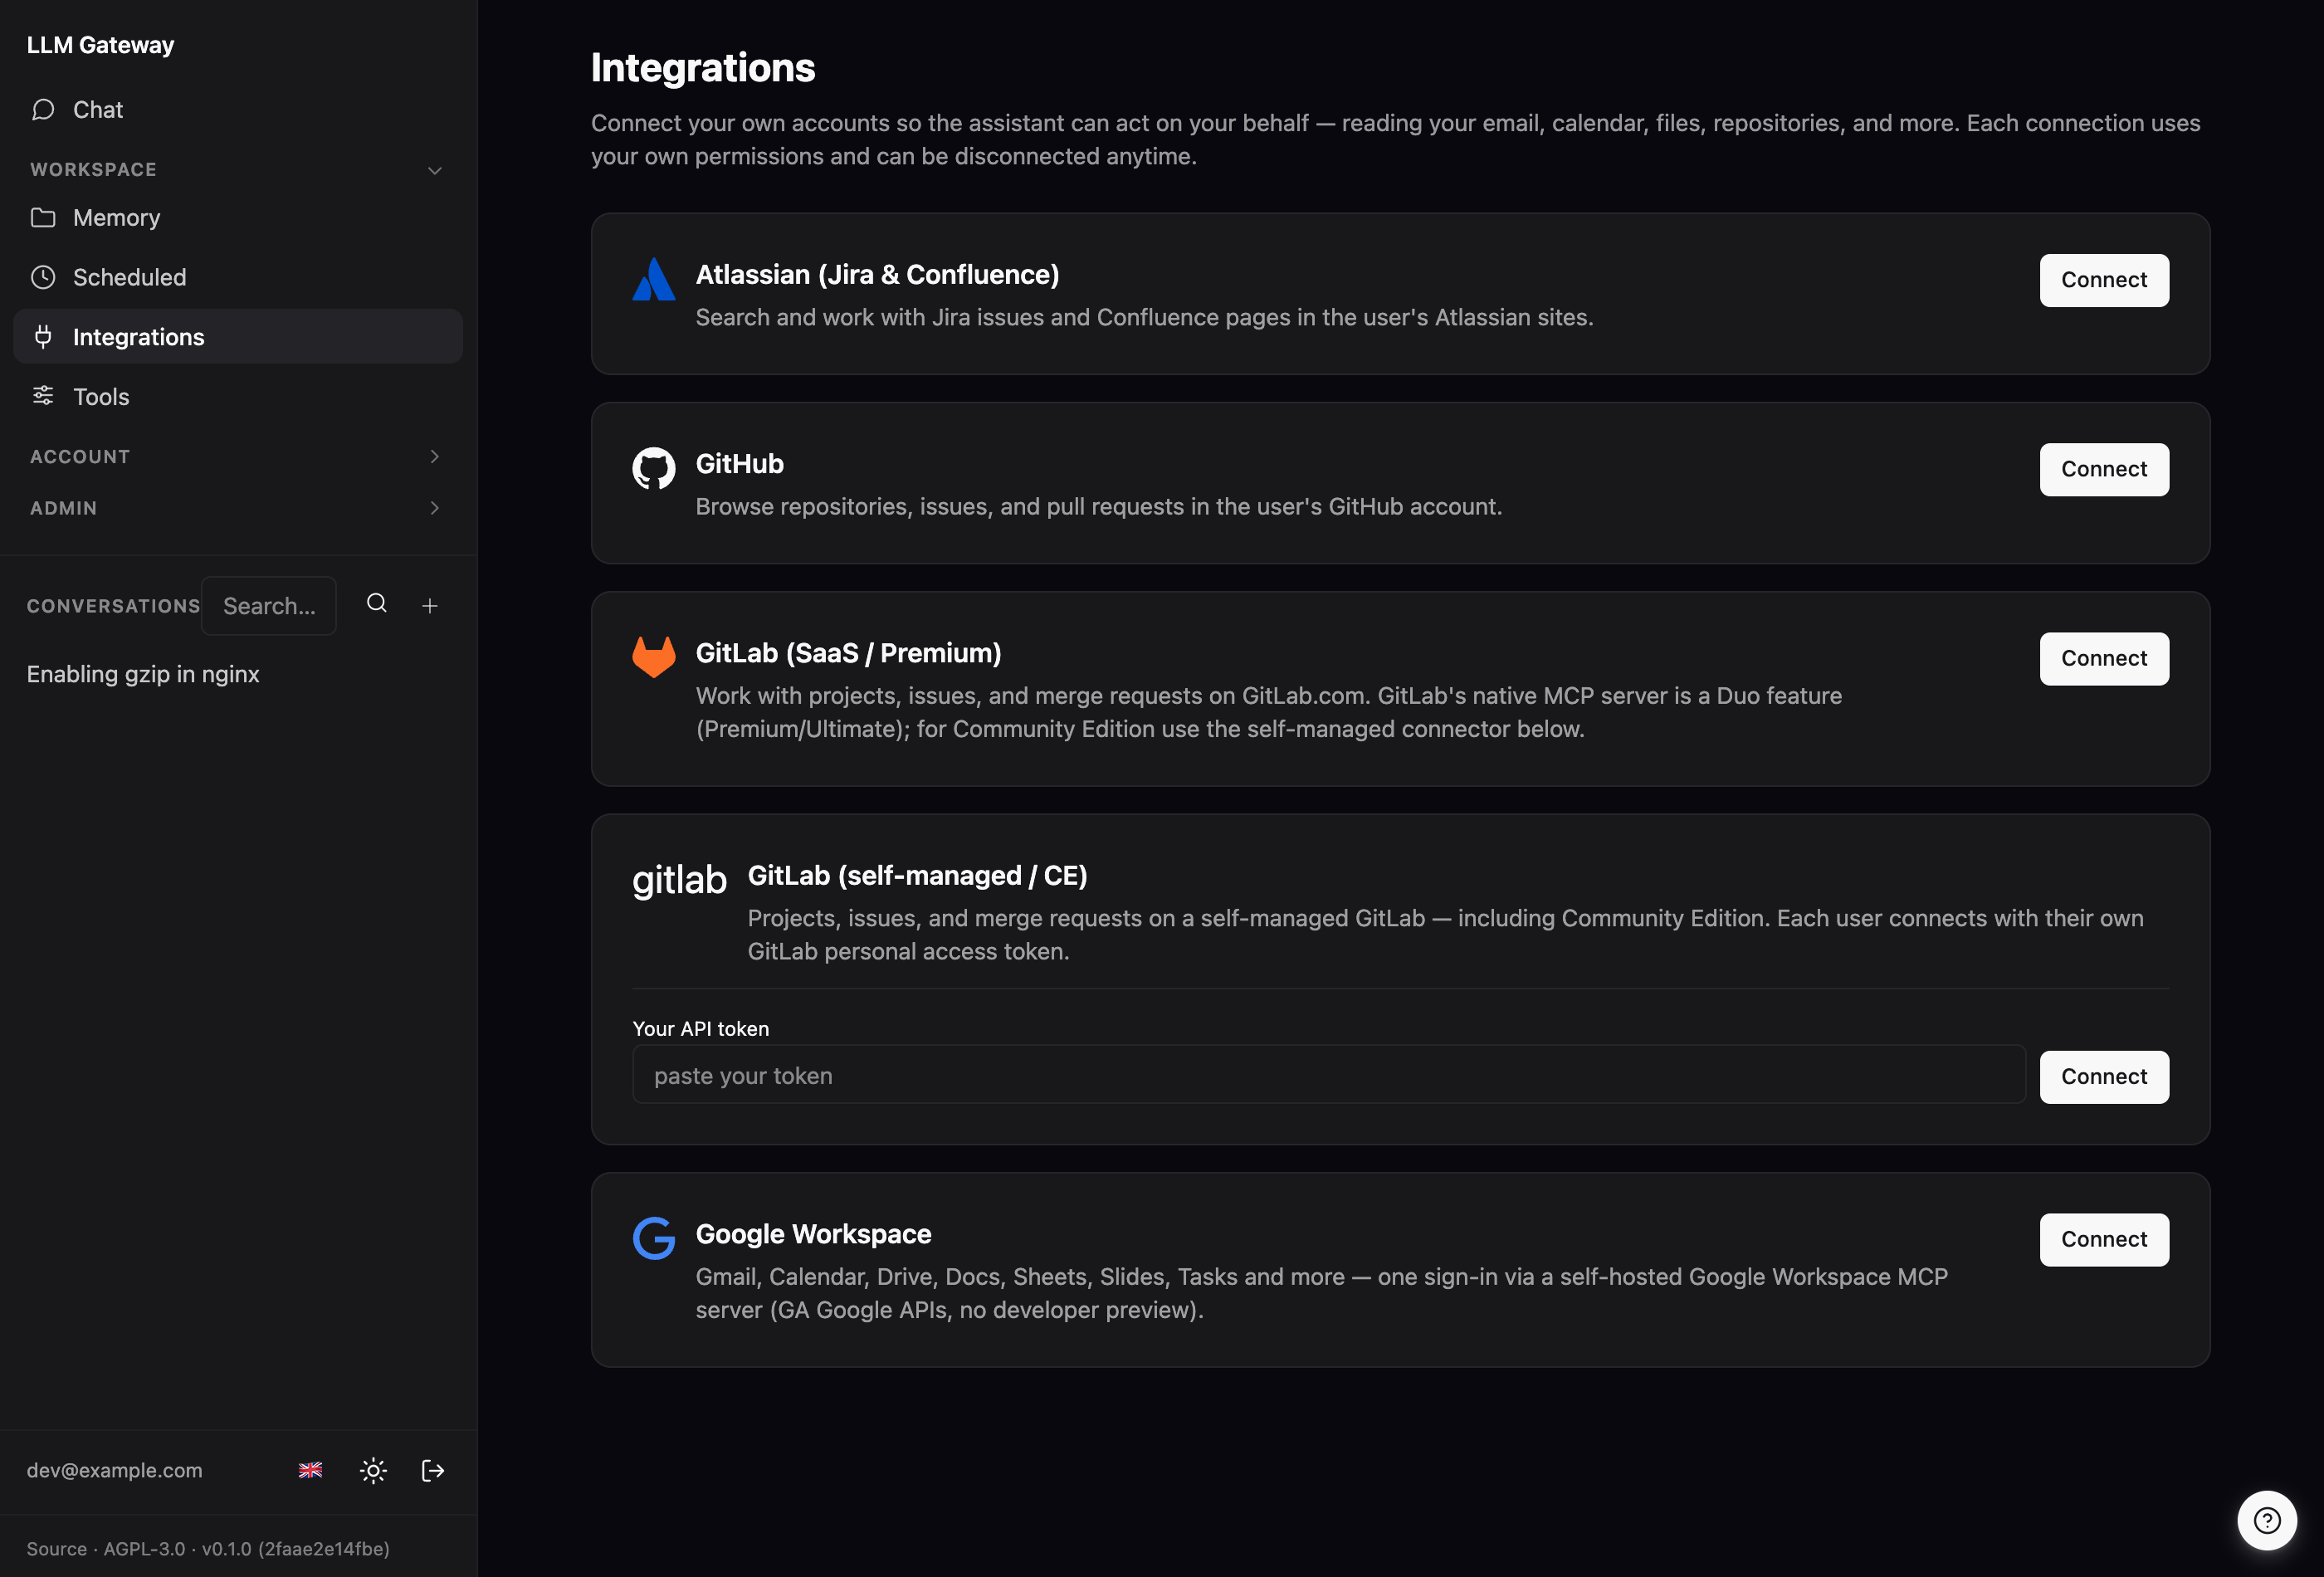Image resolution: width=2324 pixels, height=1577 pixels.
Task: Click the 'Your API token' label
Action: click(701, 1029)
